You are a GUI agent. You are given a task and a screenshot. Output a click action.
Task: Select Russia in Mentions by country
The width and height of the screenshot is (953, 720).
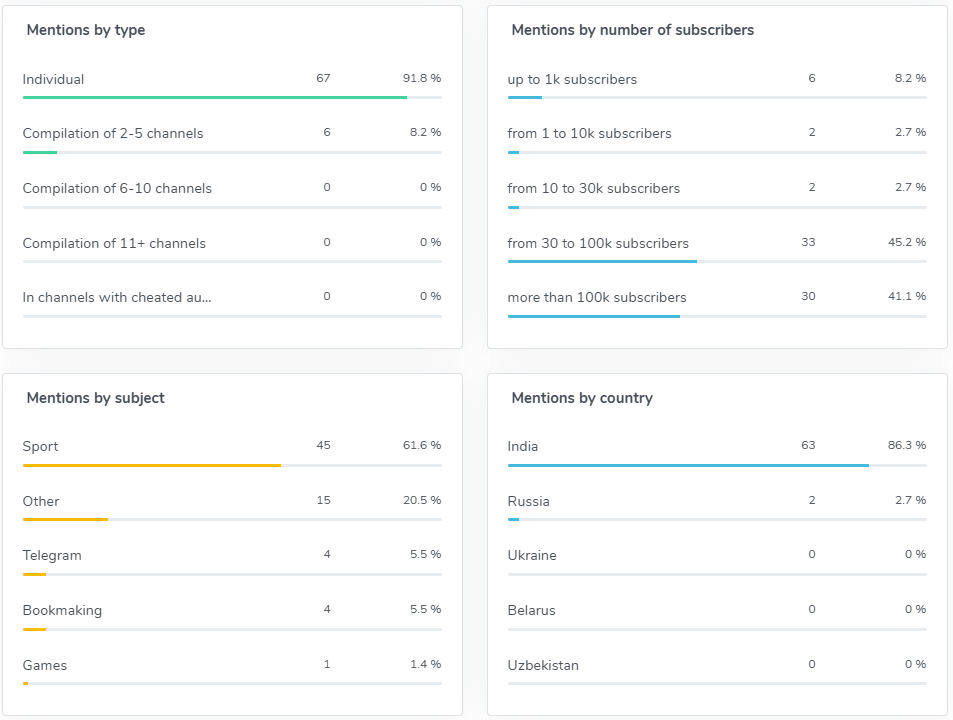tap(528, 501)
